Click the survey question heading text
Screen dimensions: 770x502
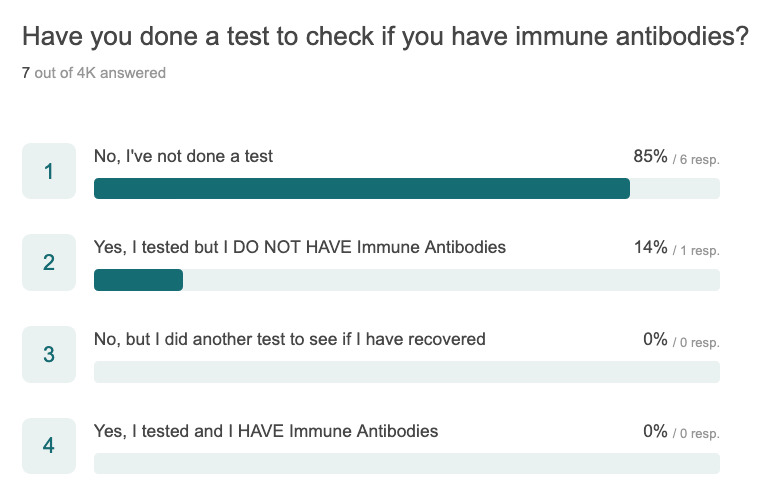coord(385,37)
